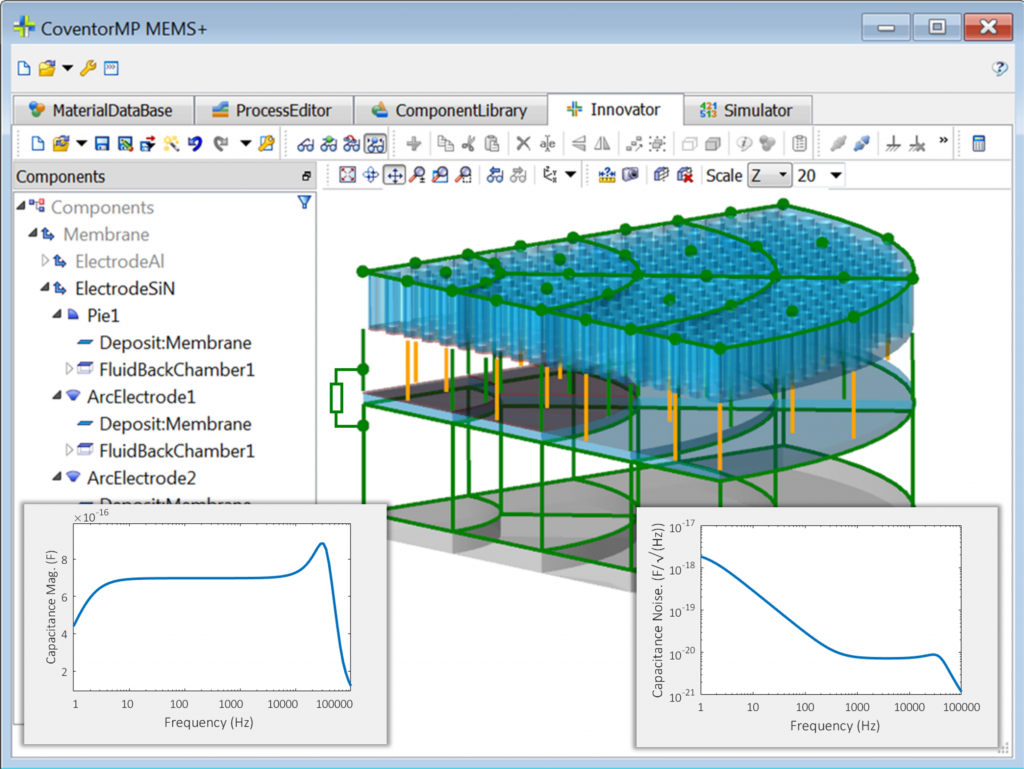Screen dimensions: 1024x769
Task: Open the dropdown arrow beside the redo icon
Action: 245,144
